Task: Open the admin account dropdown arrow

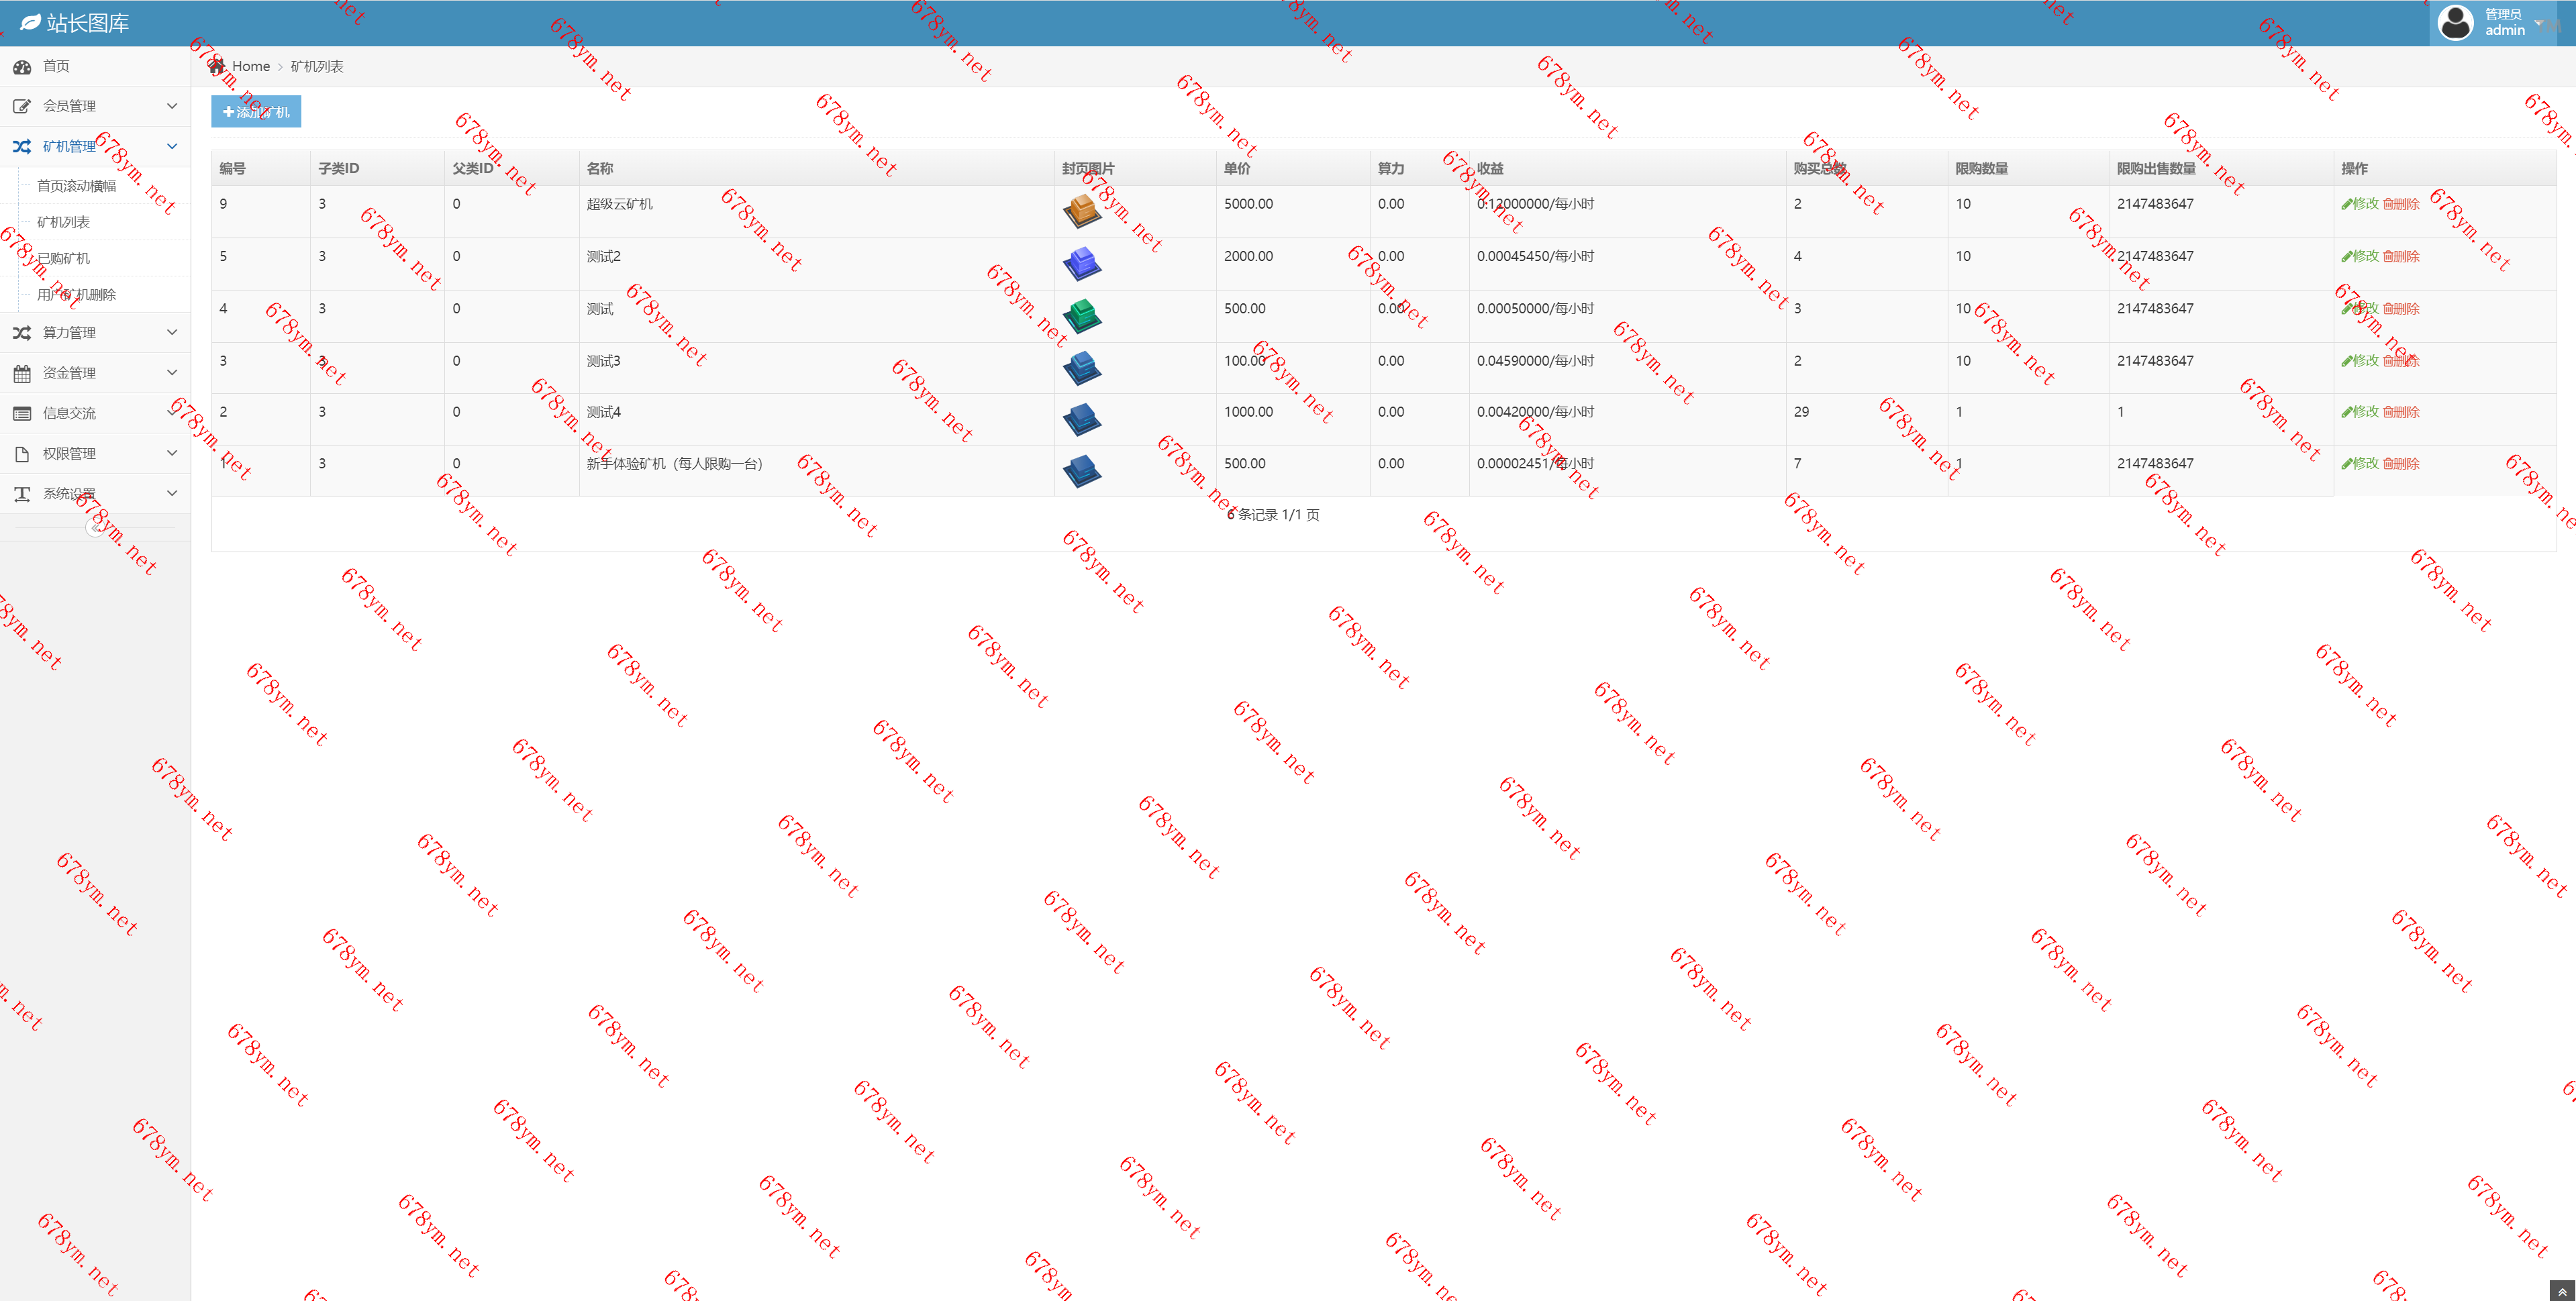Action: pyautogui.click(x=2538, y=23)
